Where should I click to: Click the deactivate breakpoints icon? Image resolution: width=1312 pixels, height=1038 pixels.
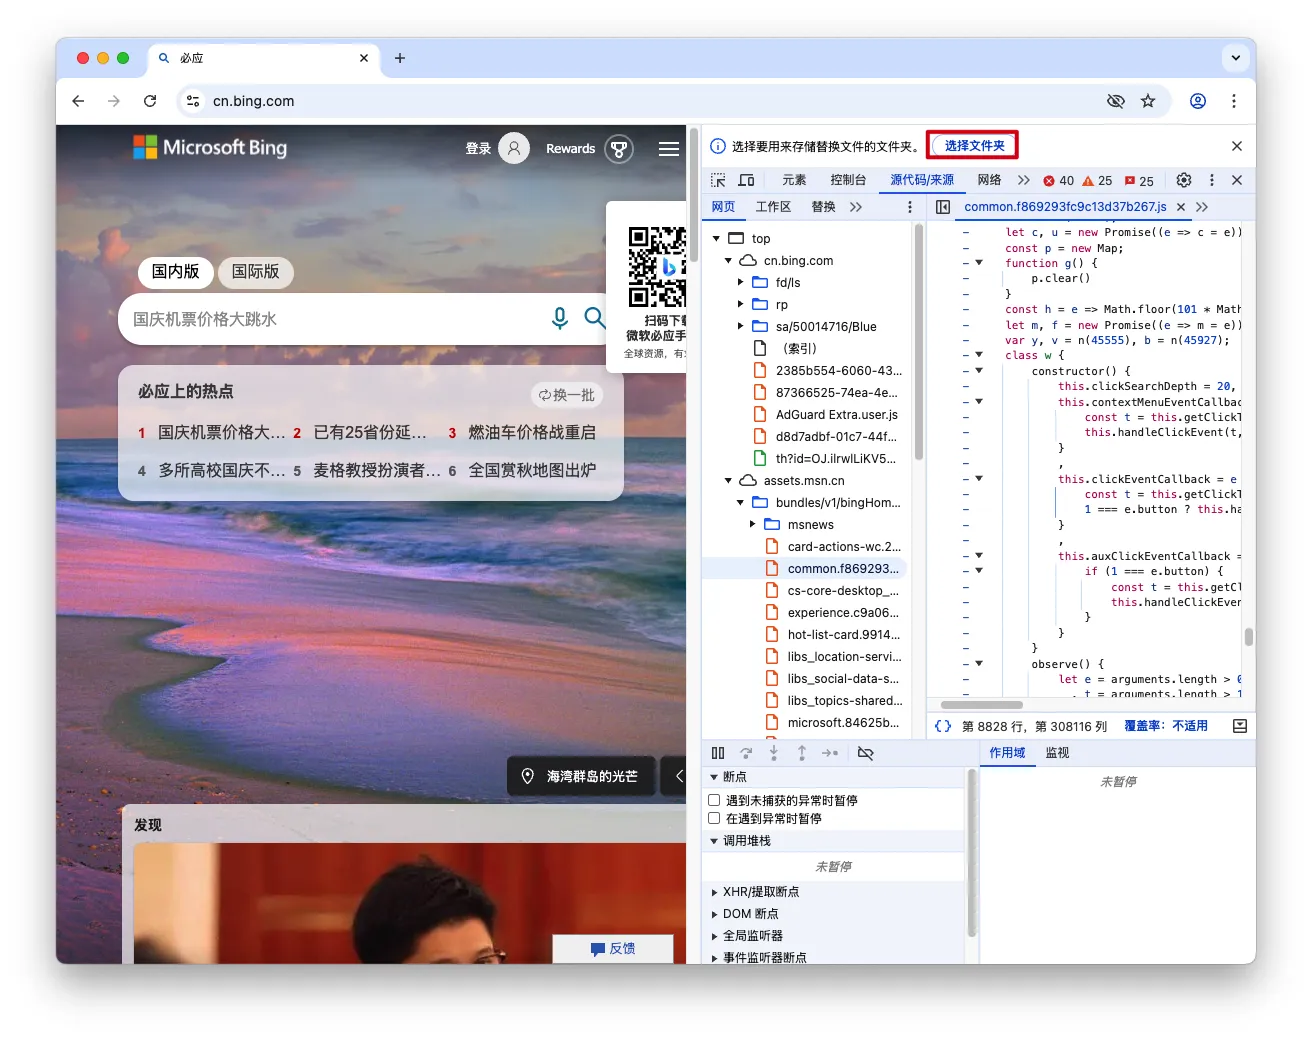(866, 753)
